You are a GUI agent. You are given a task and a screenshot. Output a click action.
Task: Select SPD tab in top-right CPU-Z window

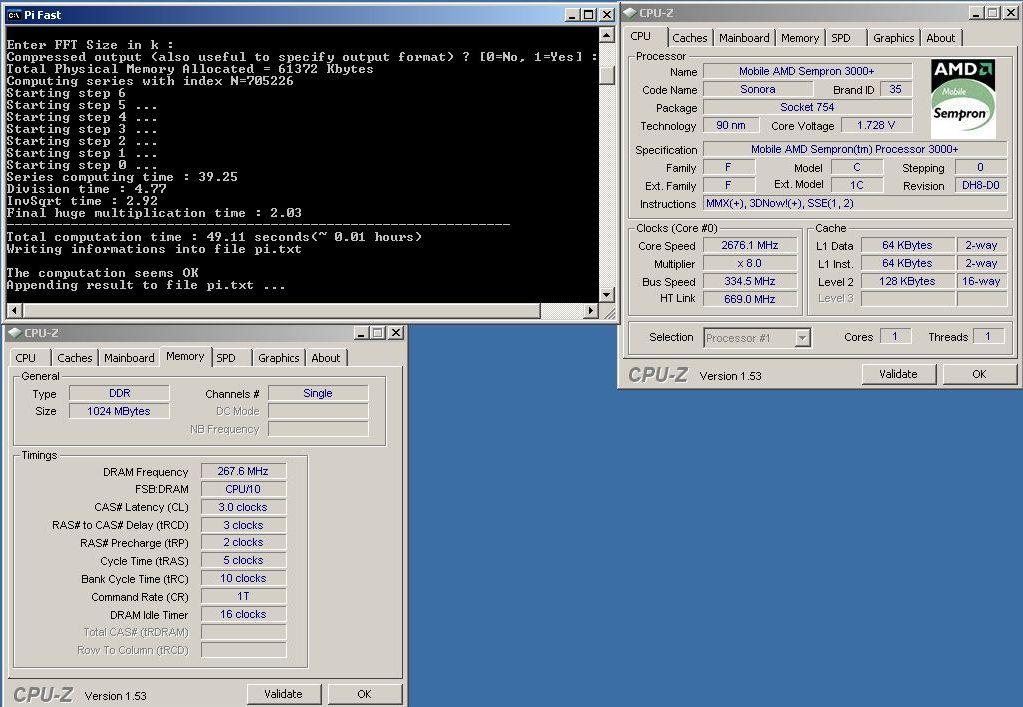841,38
